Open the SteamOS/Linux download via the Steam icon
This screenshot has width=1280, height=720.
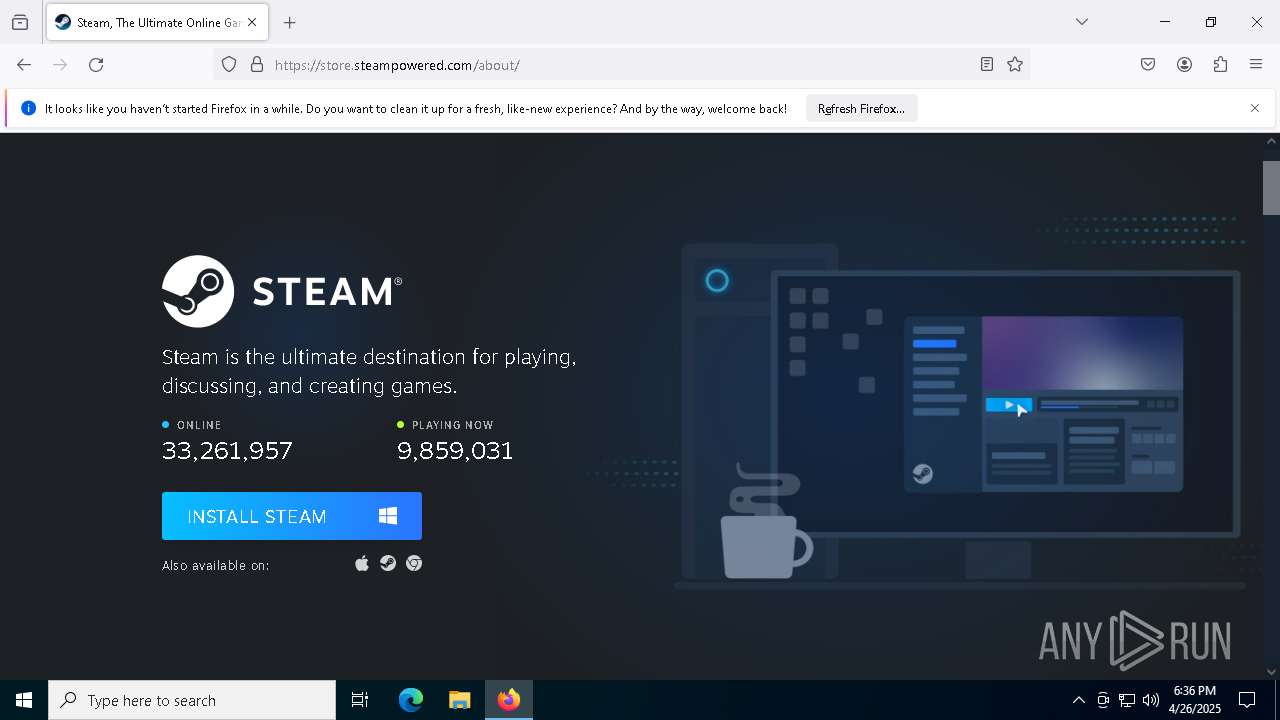click(x=388, y=564)
